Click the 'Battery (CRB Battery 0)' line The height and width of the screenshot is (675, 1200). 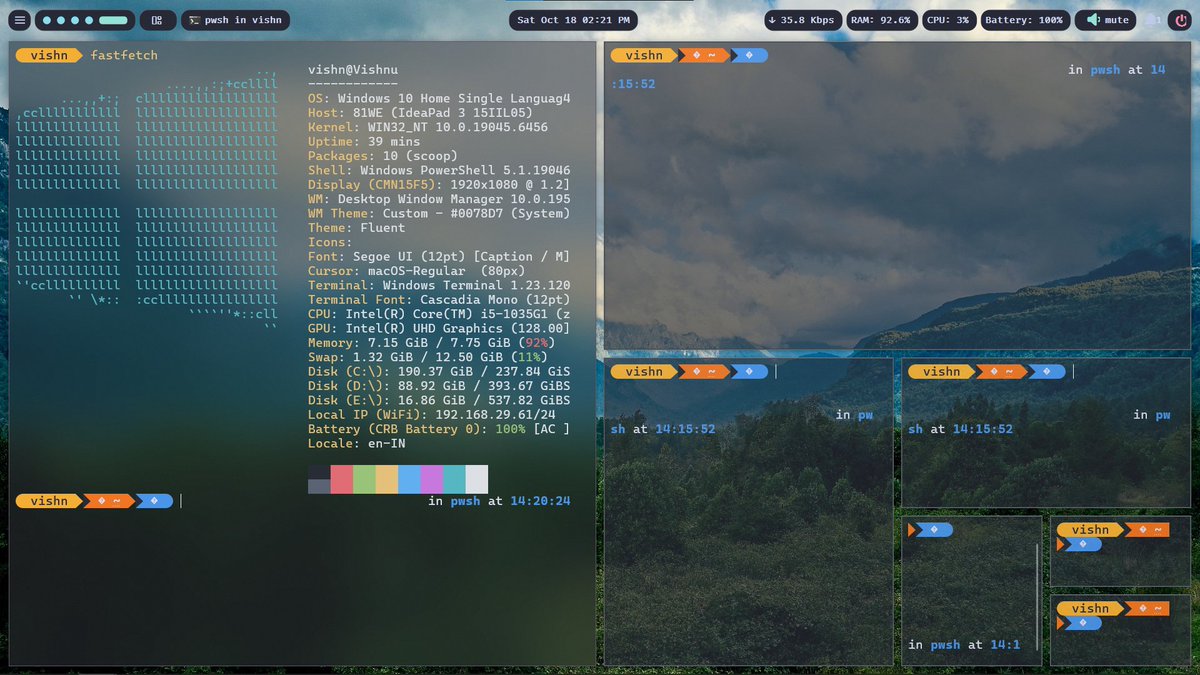(x=439, y=429)
